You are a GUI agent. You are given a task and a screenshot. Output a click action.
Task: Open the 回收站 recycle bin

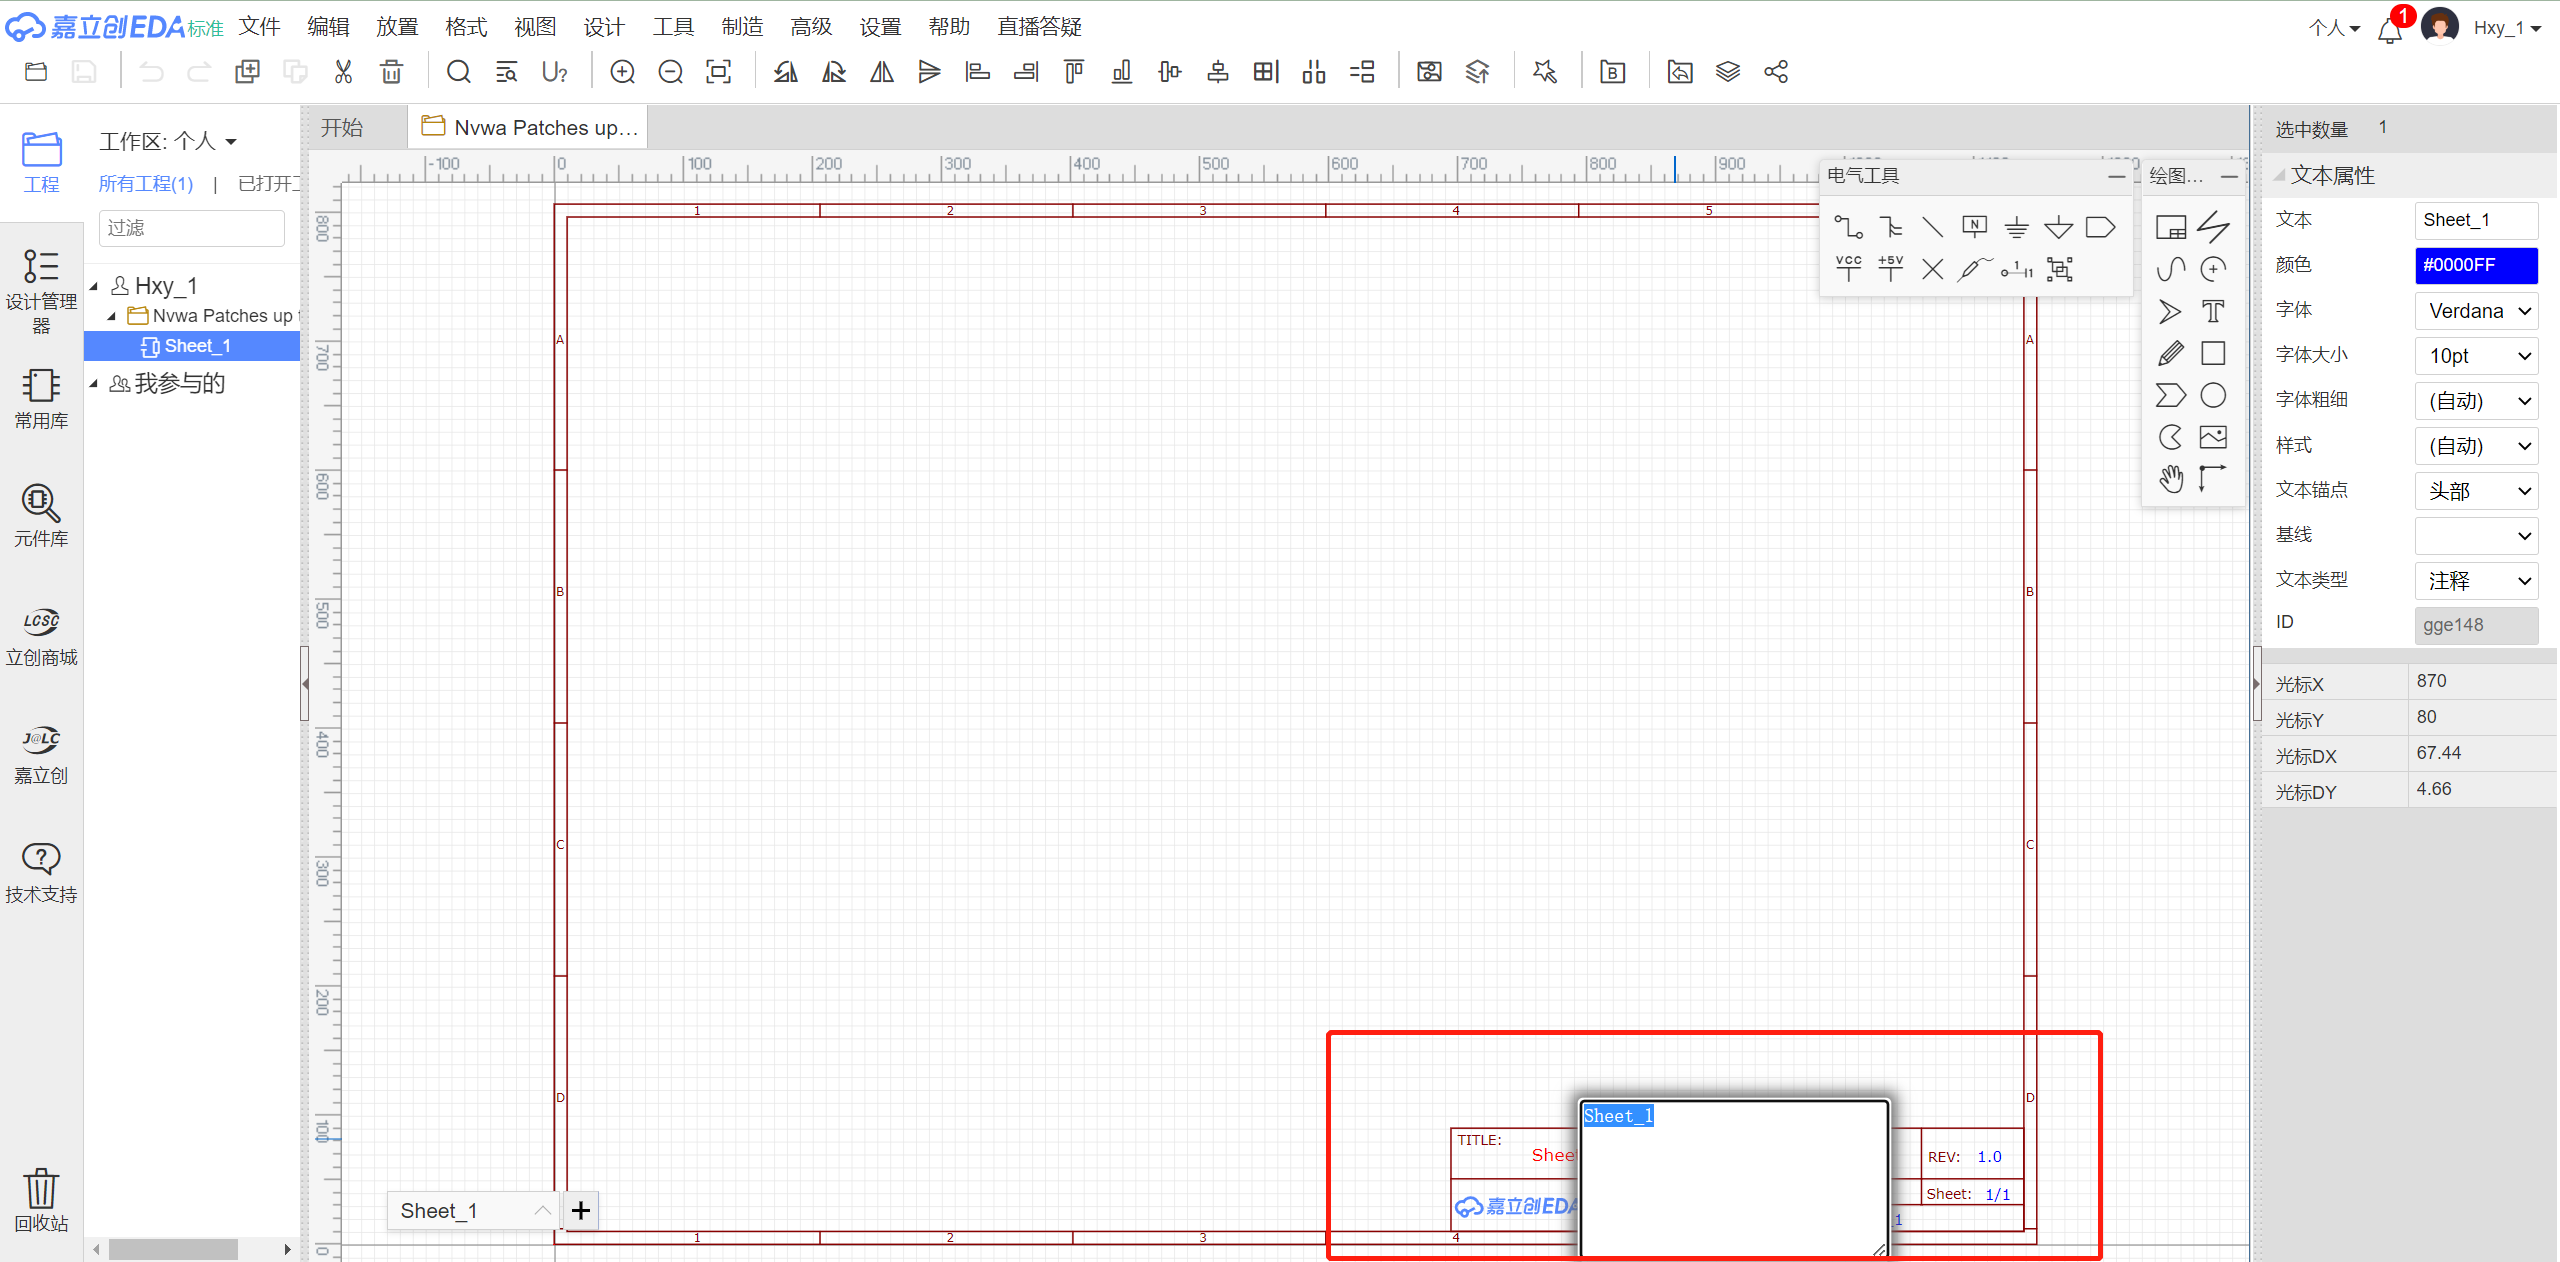tap(41, 1199)
